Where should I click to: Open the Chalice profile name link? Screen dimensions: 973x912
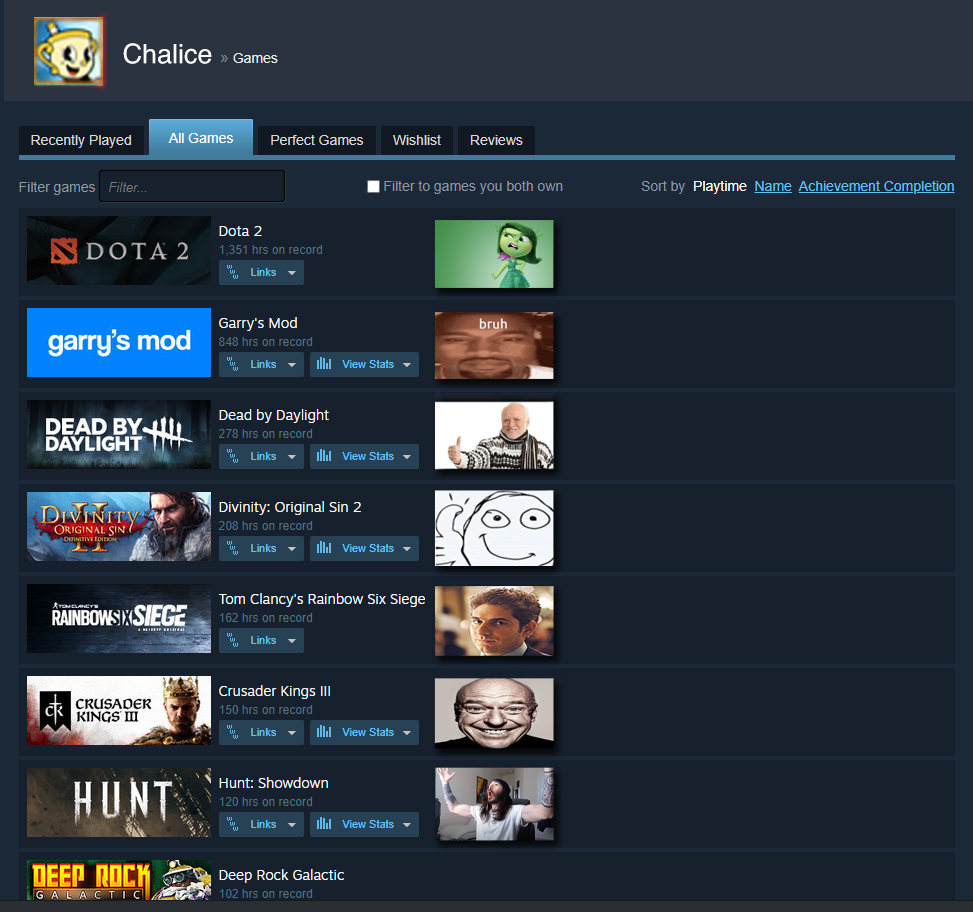tap(167, 54)
